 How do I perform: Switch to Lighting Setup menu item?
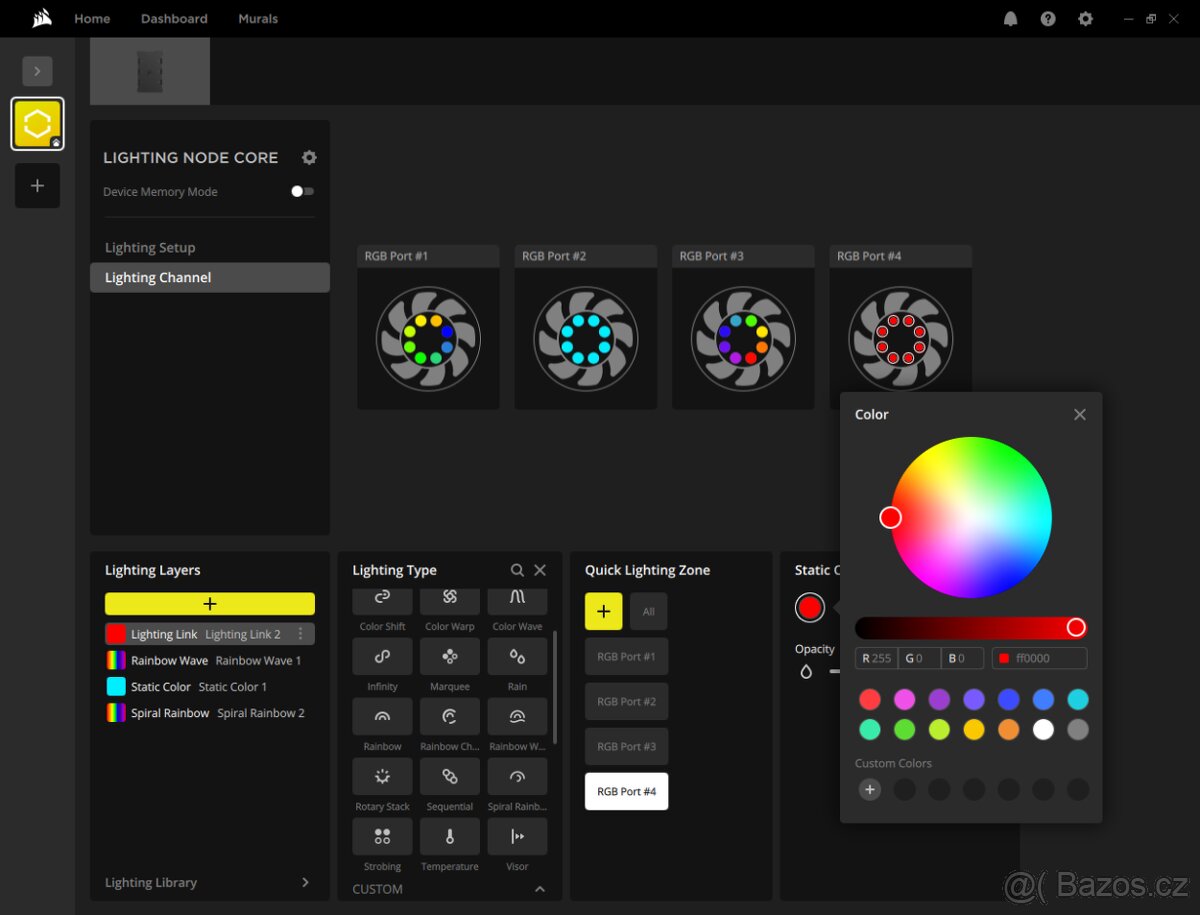(150, 248)
